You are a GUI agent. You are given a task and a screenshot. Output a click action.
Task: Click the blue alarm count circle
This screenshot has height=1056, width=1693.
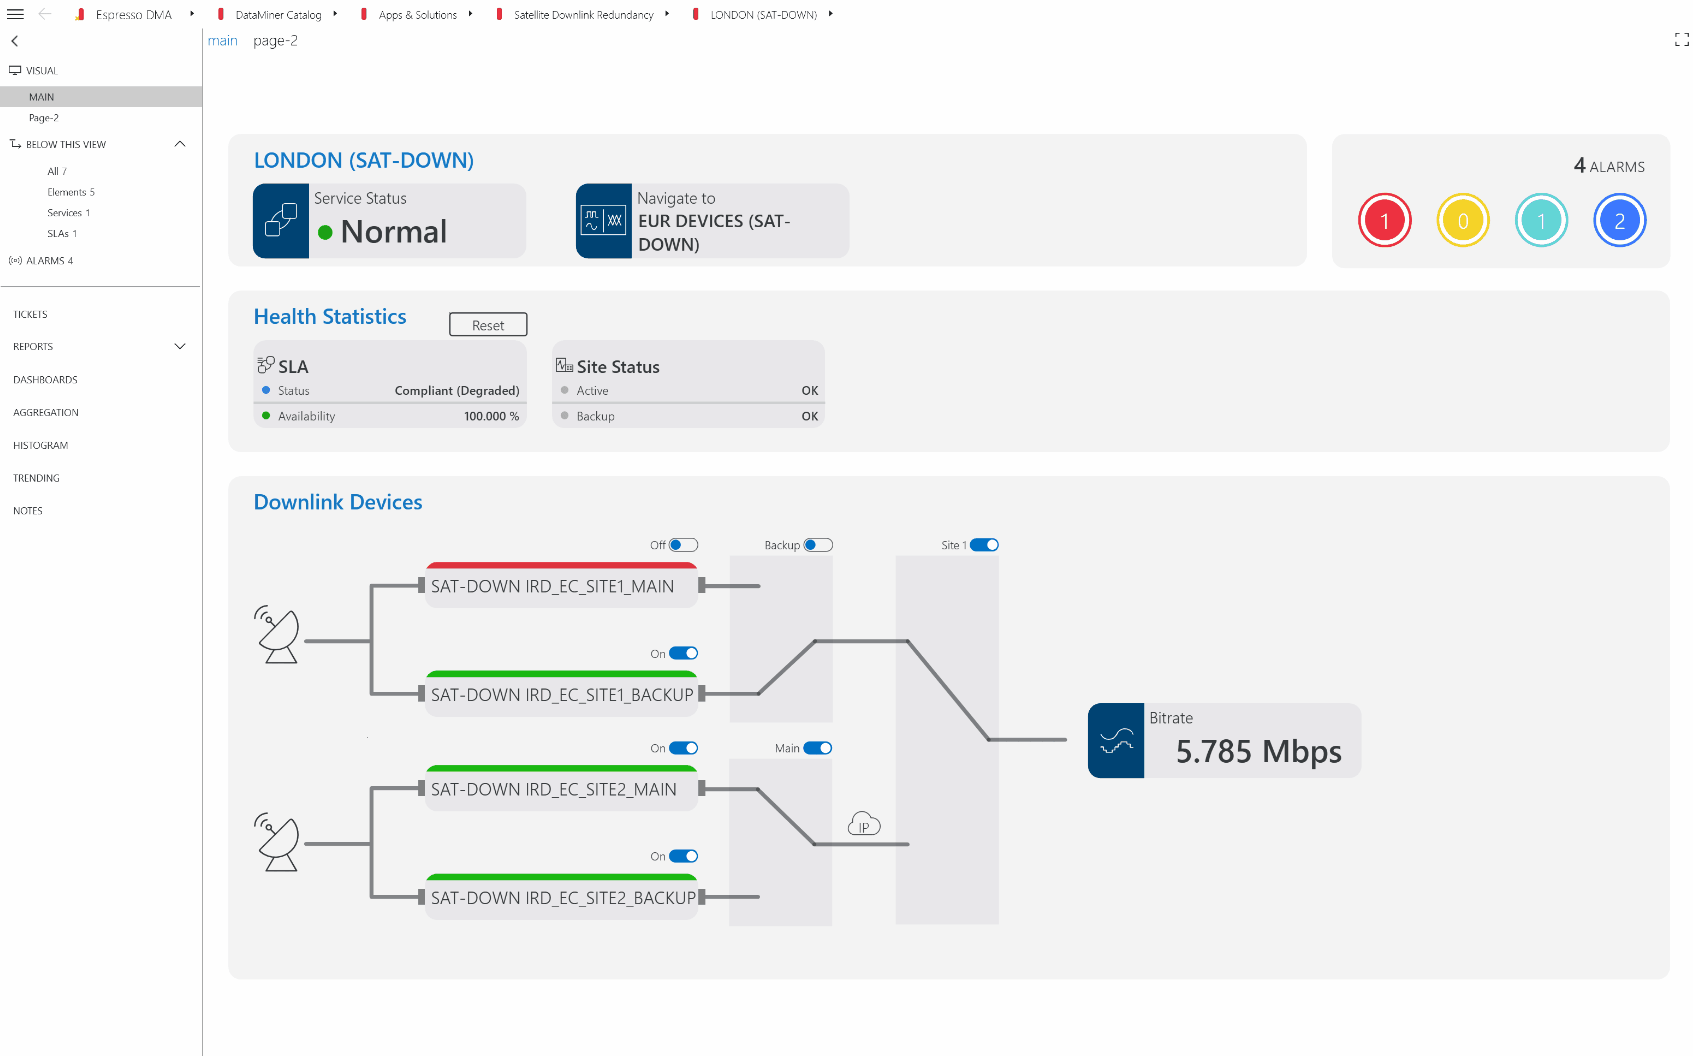[1620, 221]
